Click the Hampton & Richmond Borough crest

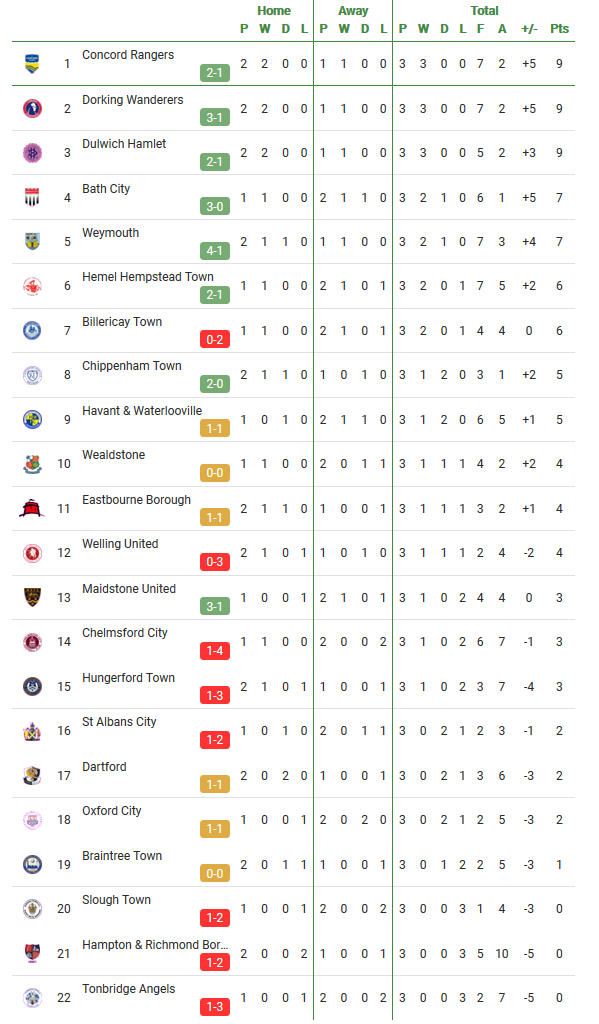32,953
